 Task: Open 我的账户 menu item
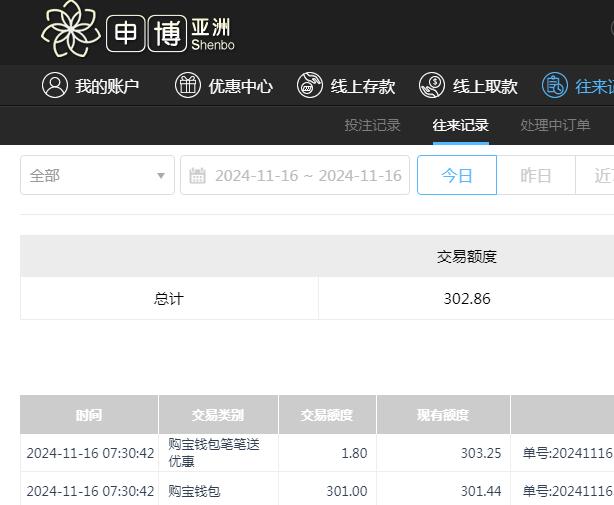(90, 85)
